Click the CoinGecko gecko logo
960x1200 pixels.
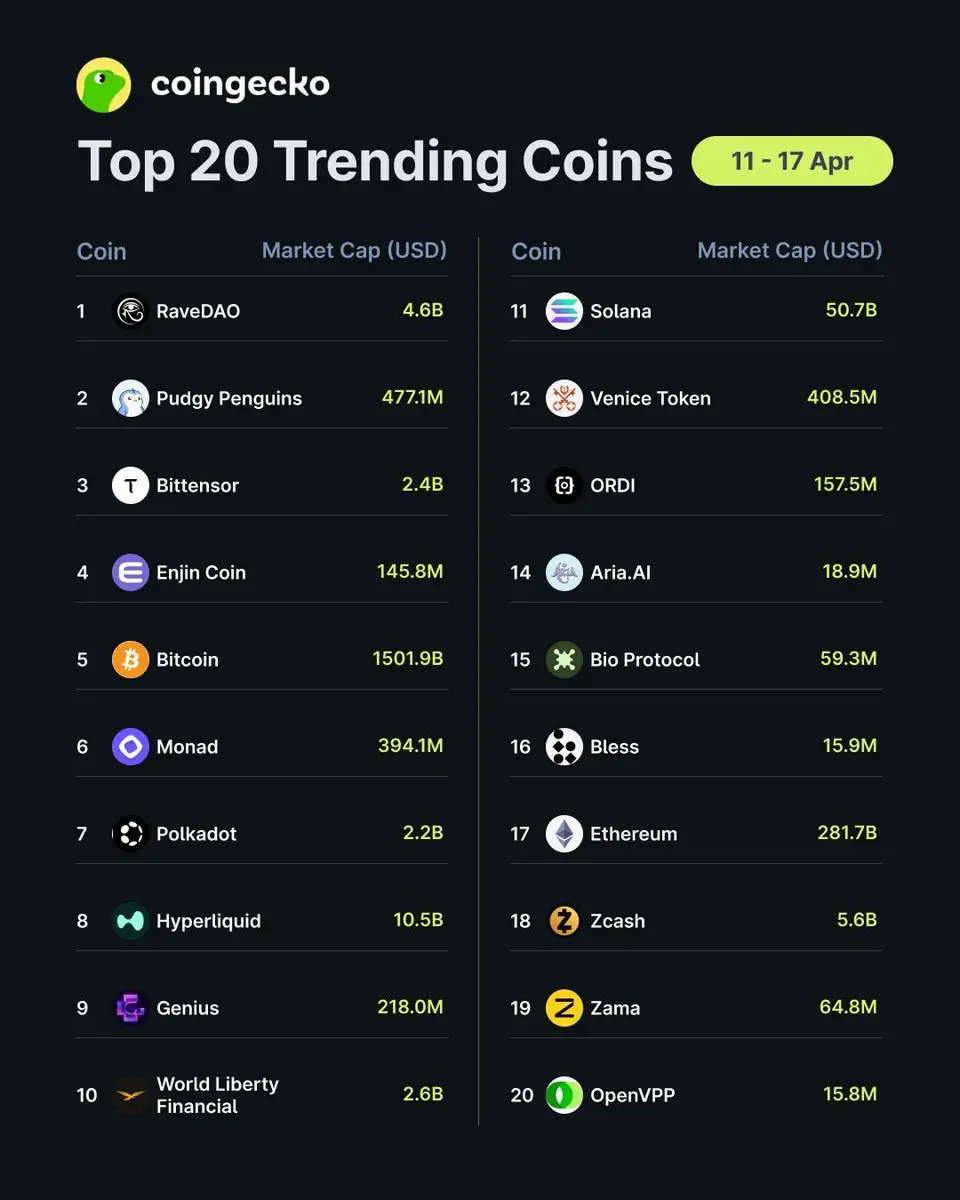104,85
